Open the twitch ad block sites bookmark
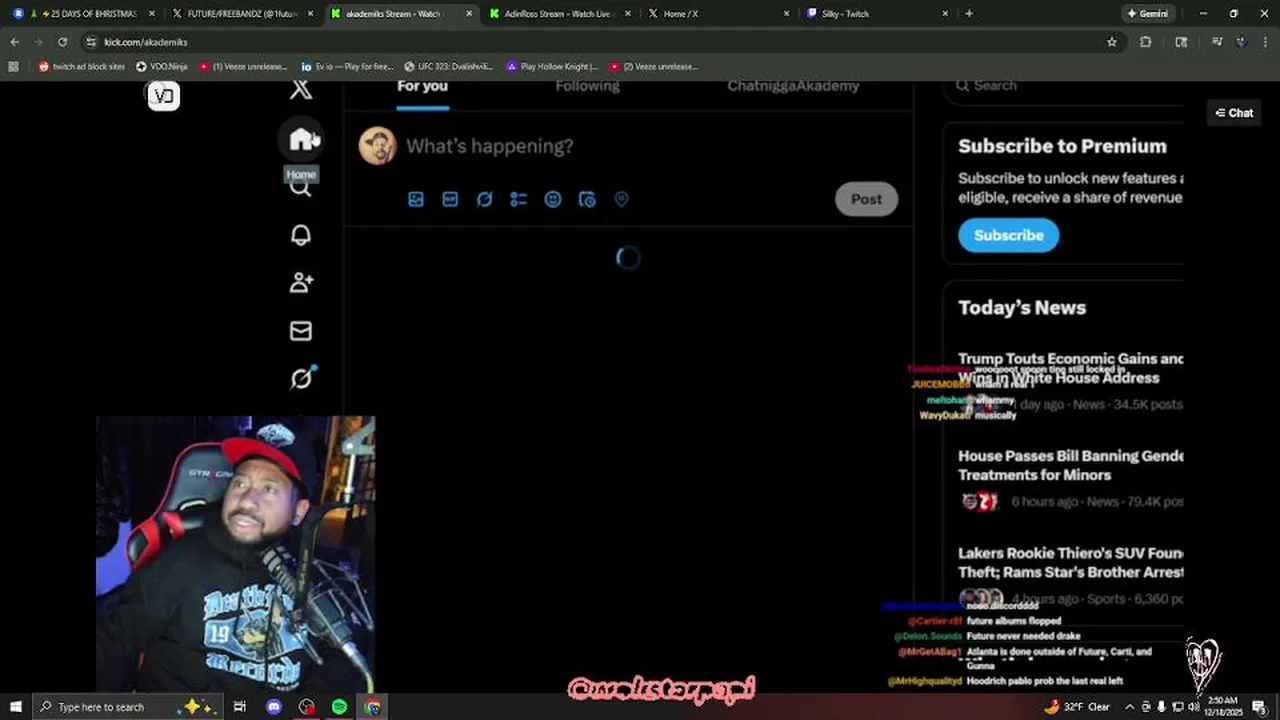The width and height of the screenshot is (1280, 720). click(x=82, y=66)
